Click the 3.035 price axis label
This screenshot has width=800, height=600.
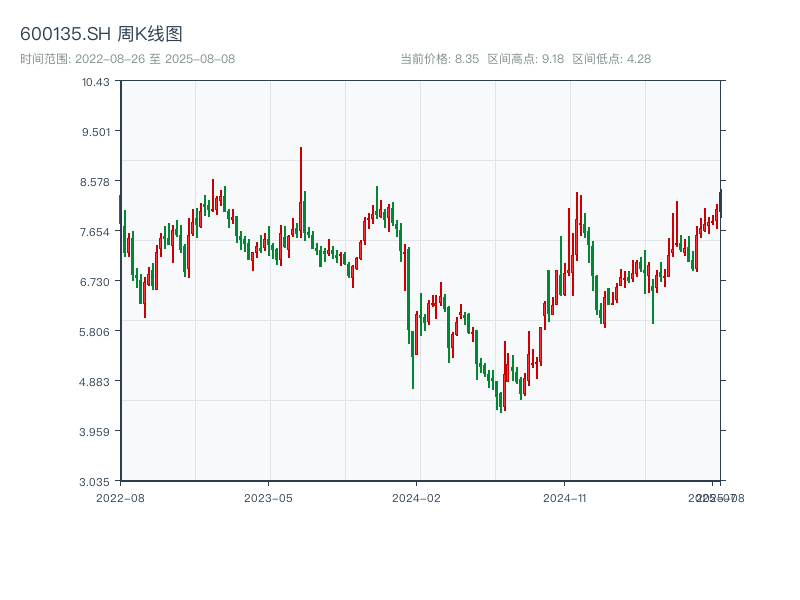click(96, 481)
